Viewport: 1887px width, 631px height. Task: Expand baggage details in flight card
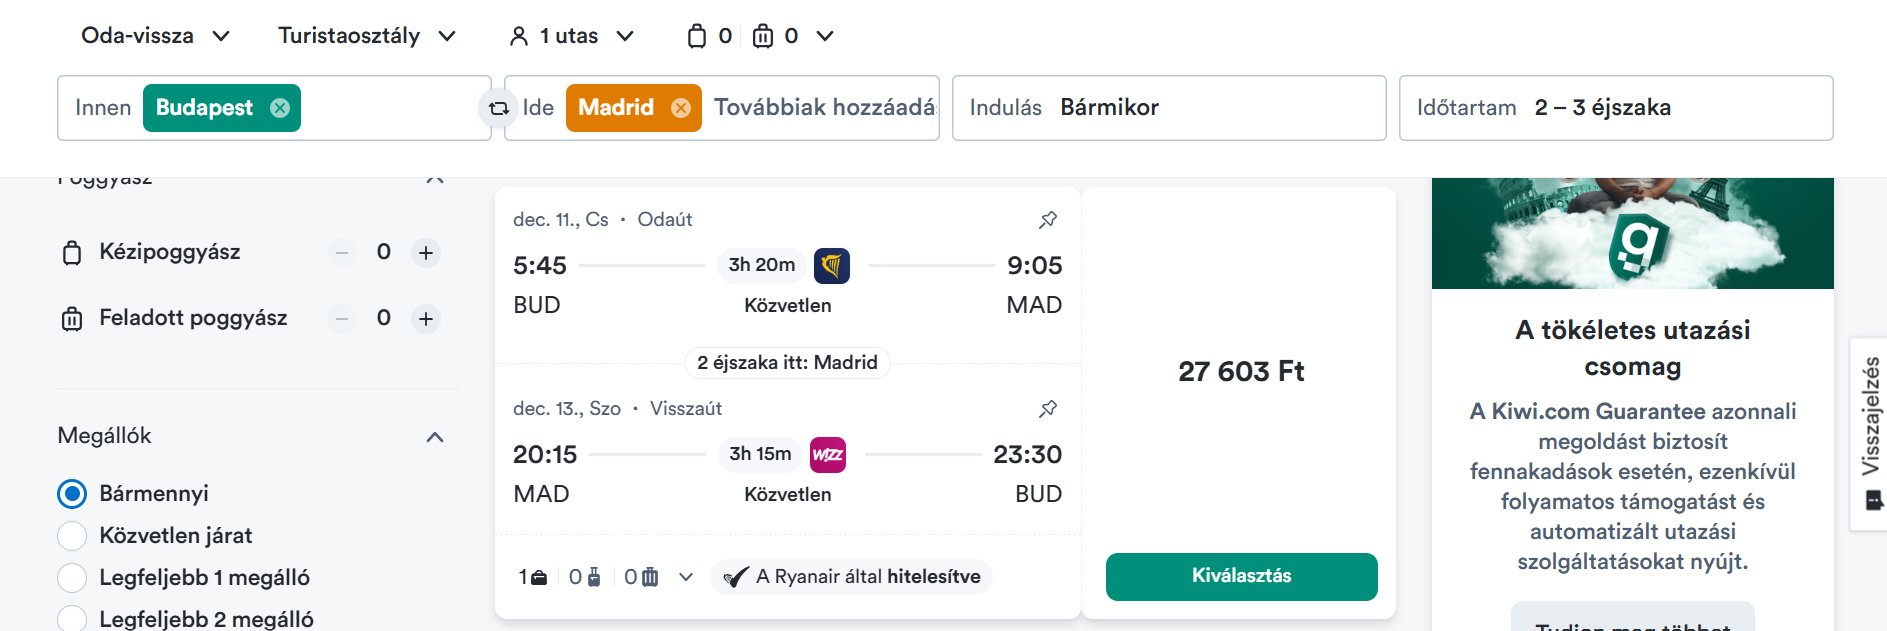(686, 577)
